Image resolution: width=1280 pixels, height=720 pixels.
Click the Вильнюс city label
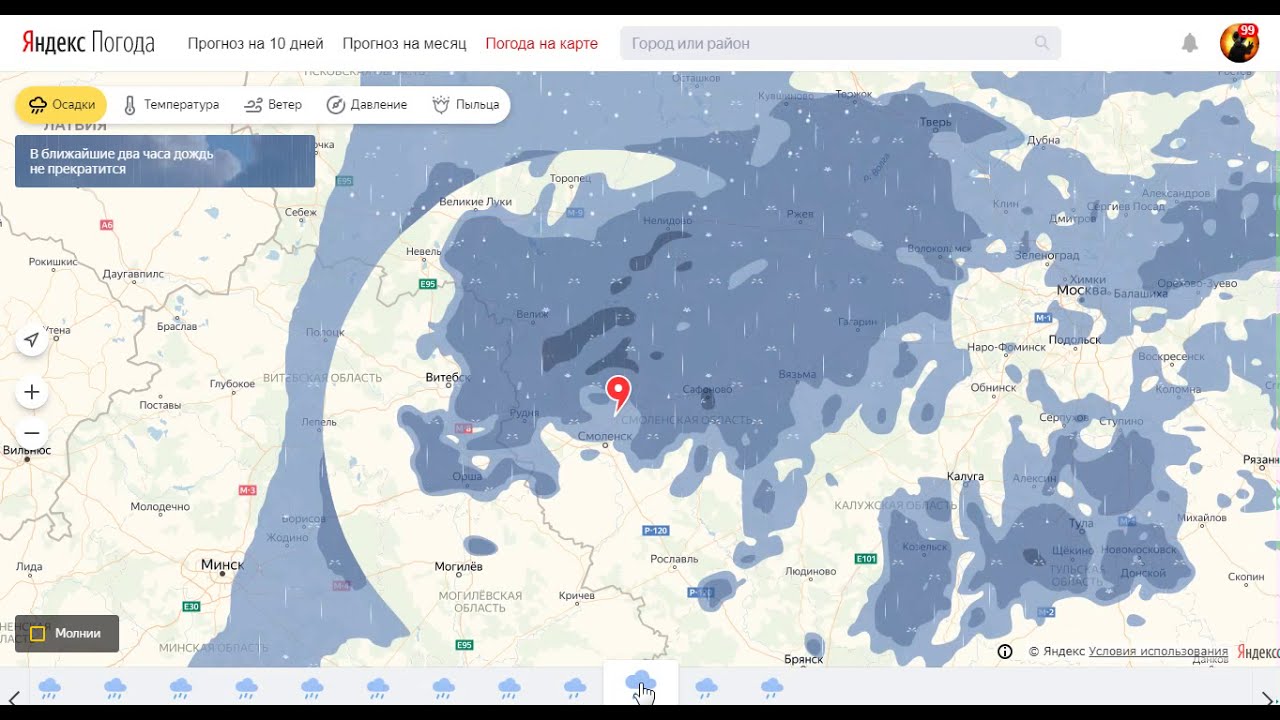[26, 450]
